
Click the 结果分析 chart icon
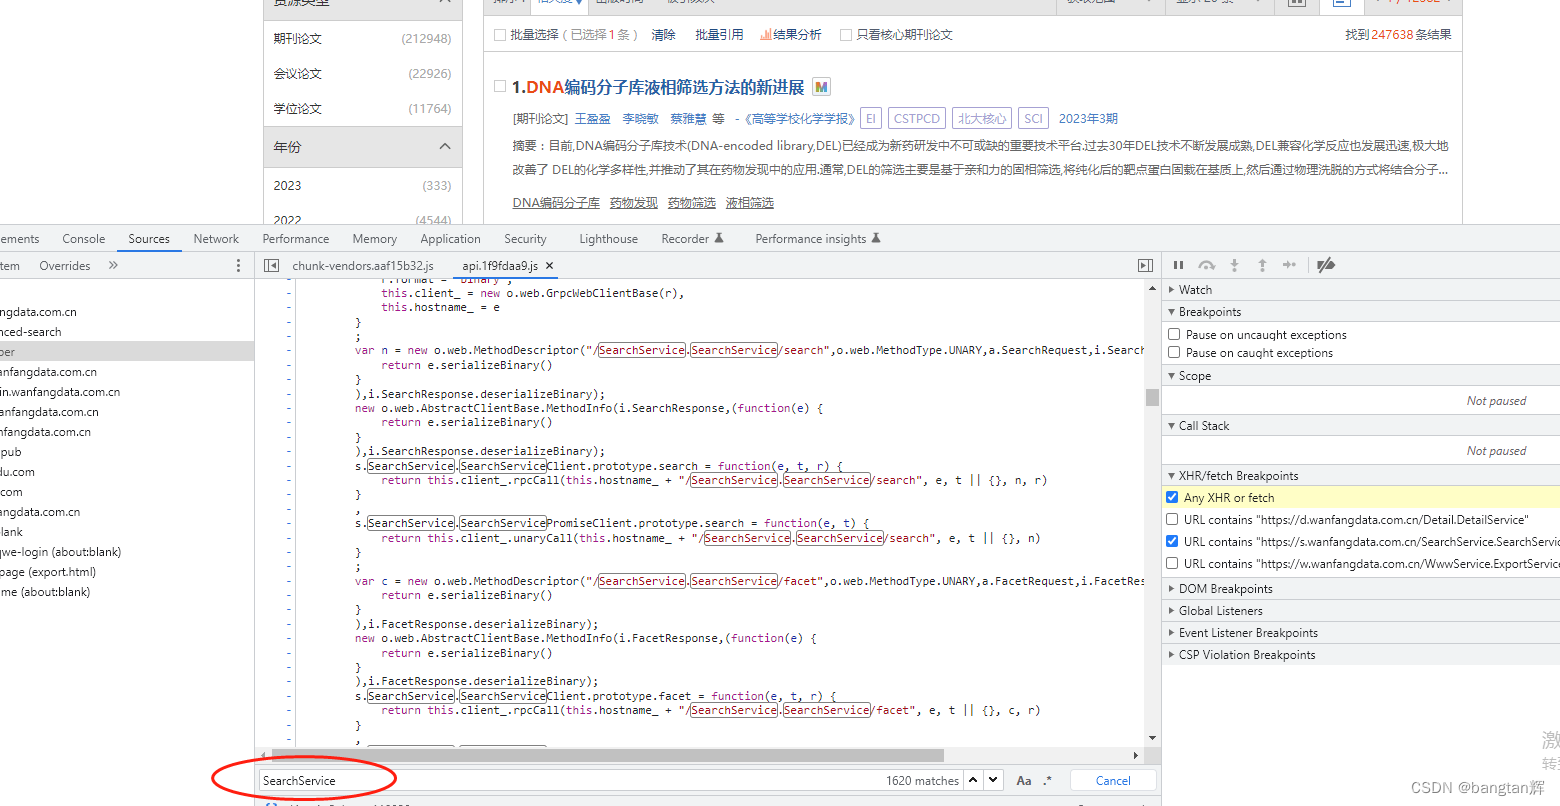pyautogui.click(x=765, y=35)
